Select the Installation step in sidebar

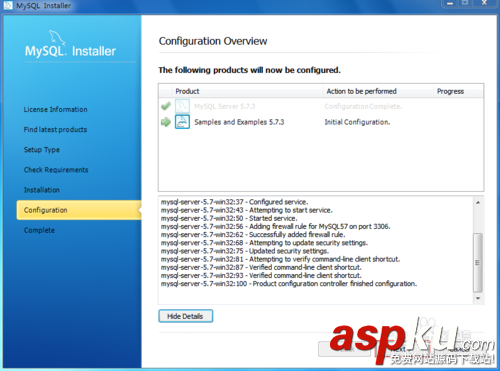tap(42, 190)
